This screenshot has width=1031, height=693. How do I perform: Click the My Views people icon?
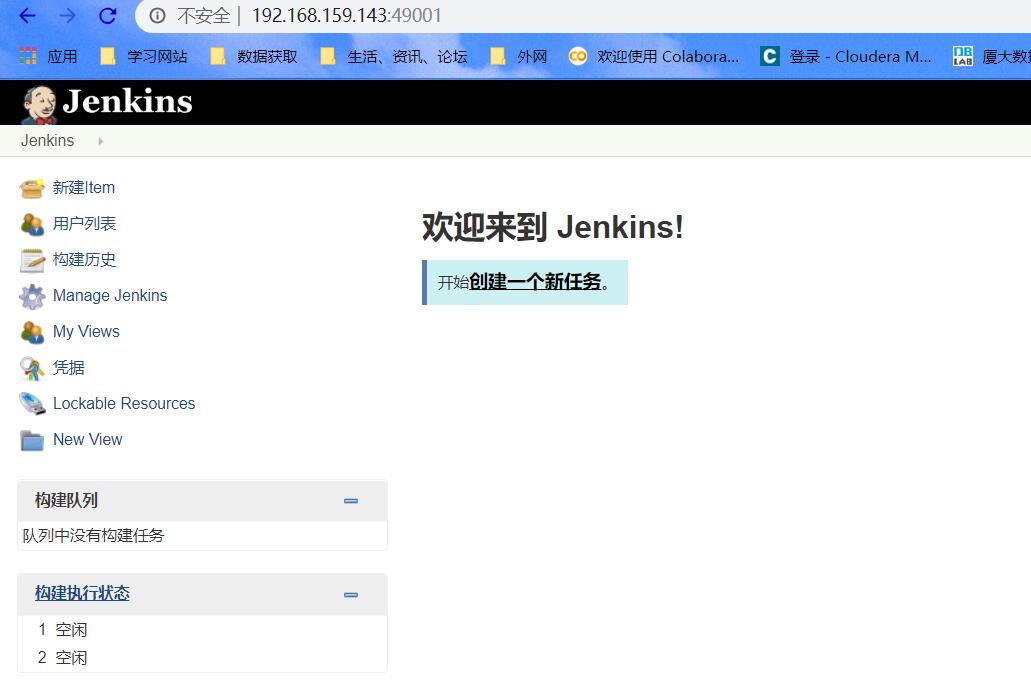pyautogui.click(x=32, y=332)
